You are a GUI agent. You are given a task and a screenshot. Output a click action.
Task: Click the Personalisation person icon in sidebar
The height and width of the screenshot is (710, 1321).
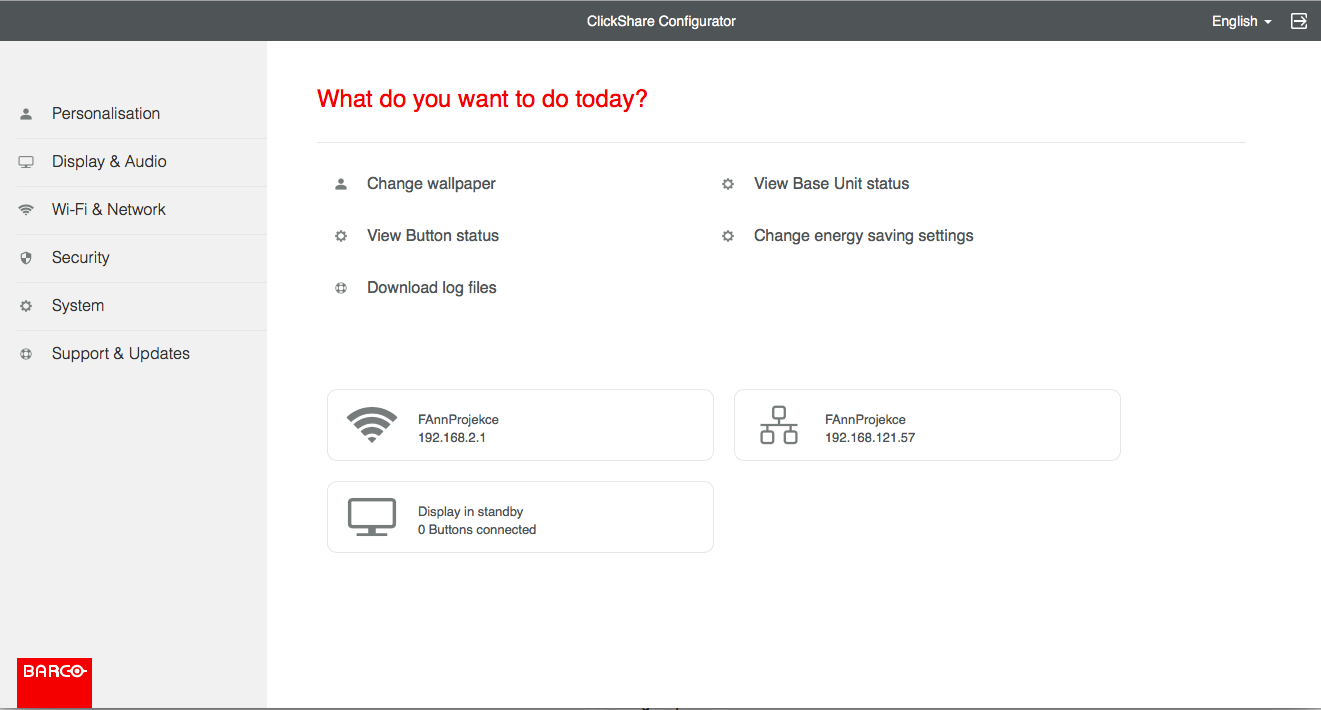[26, 114]
